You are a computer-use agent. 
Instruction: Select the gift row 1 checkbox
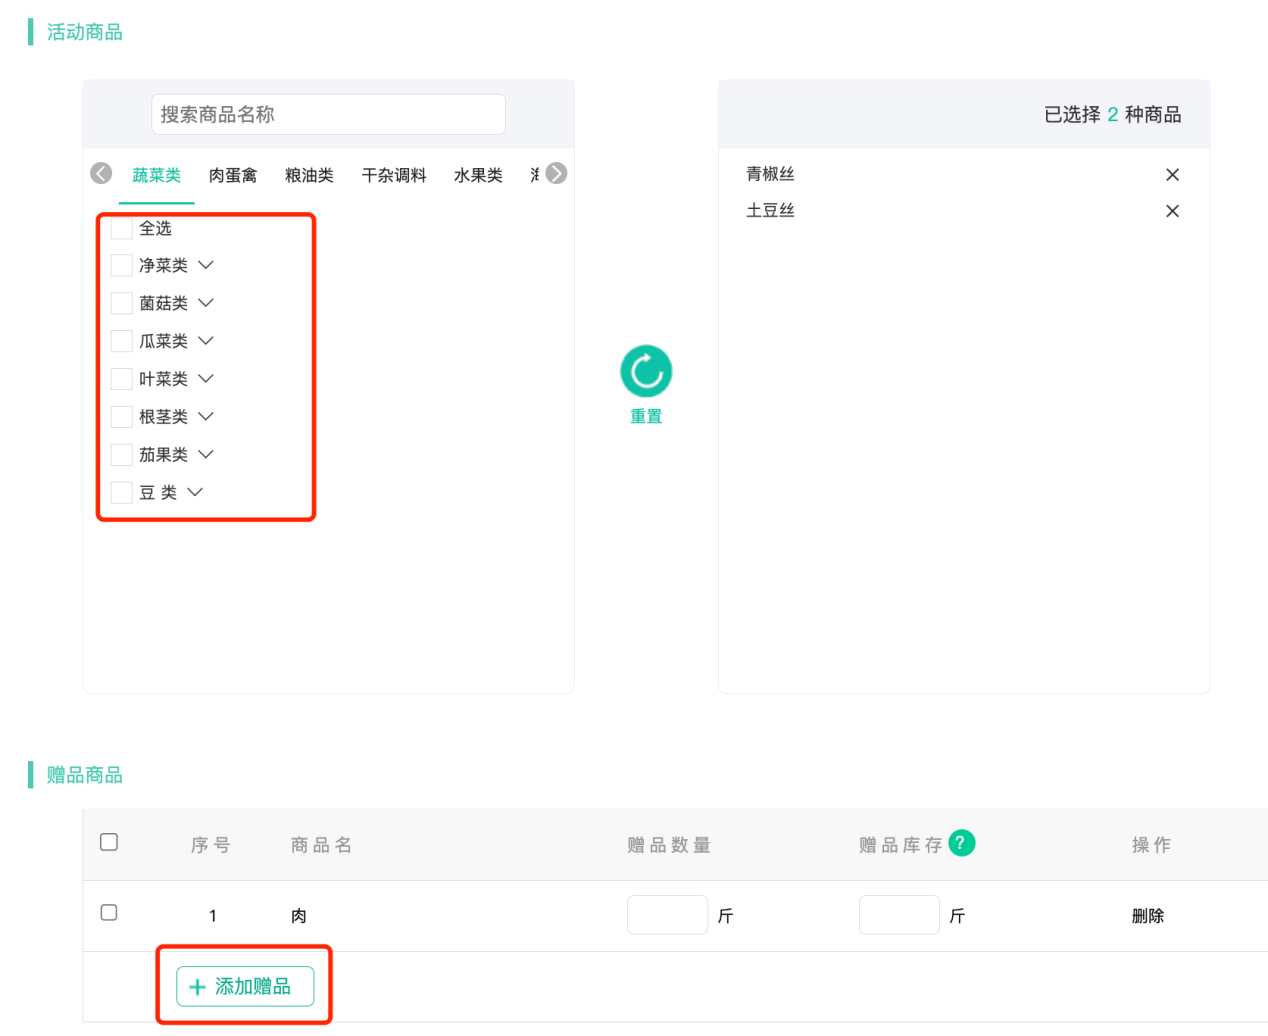click(x=109, y=913)
